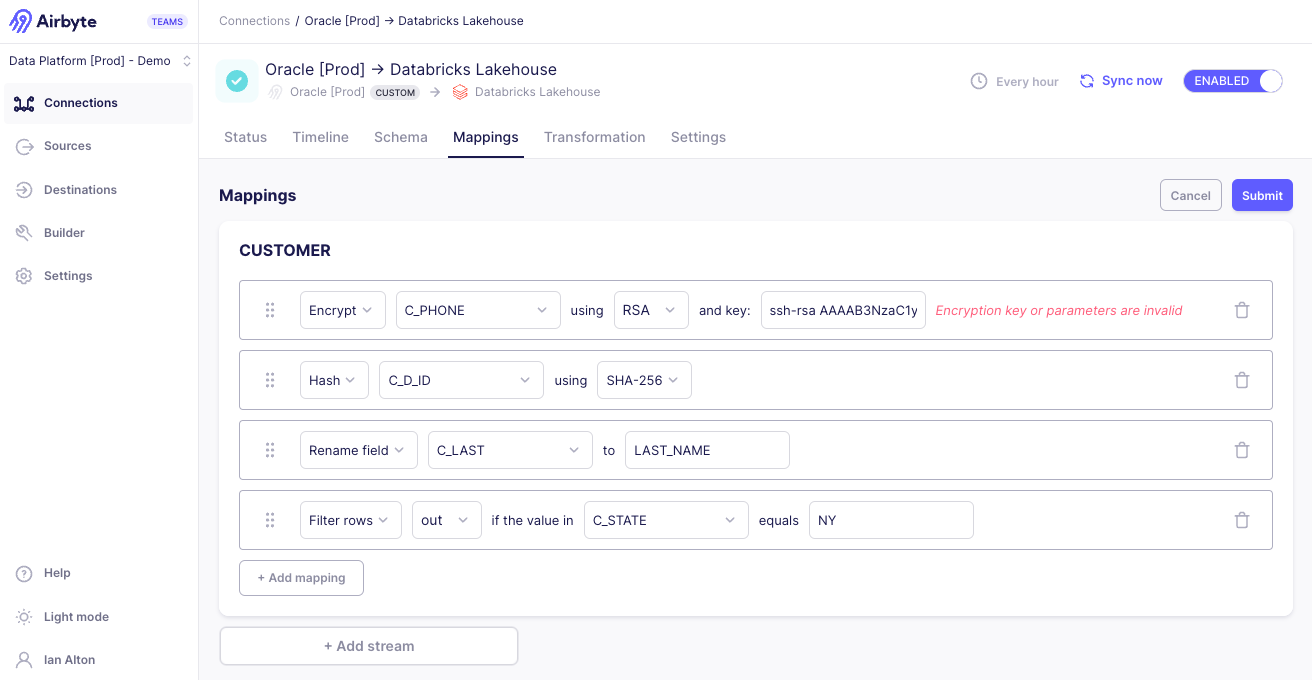Open the SHA-256 hash method dropdown
This screenshot has width=1312, height=680.
[644, 380]
